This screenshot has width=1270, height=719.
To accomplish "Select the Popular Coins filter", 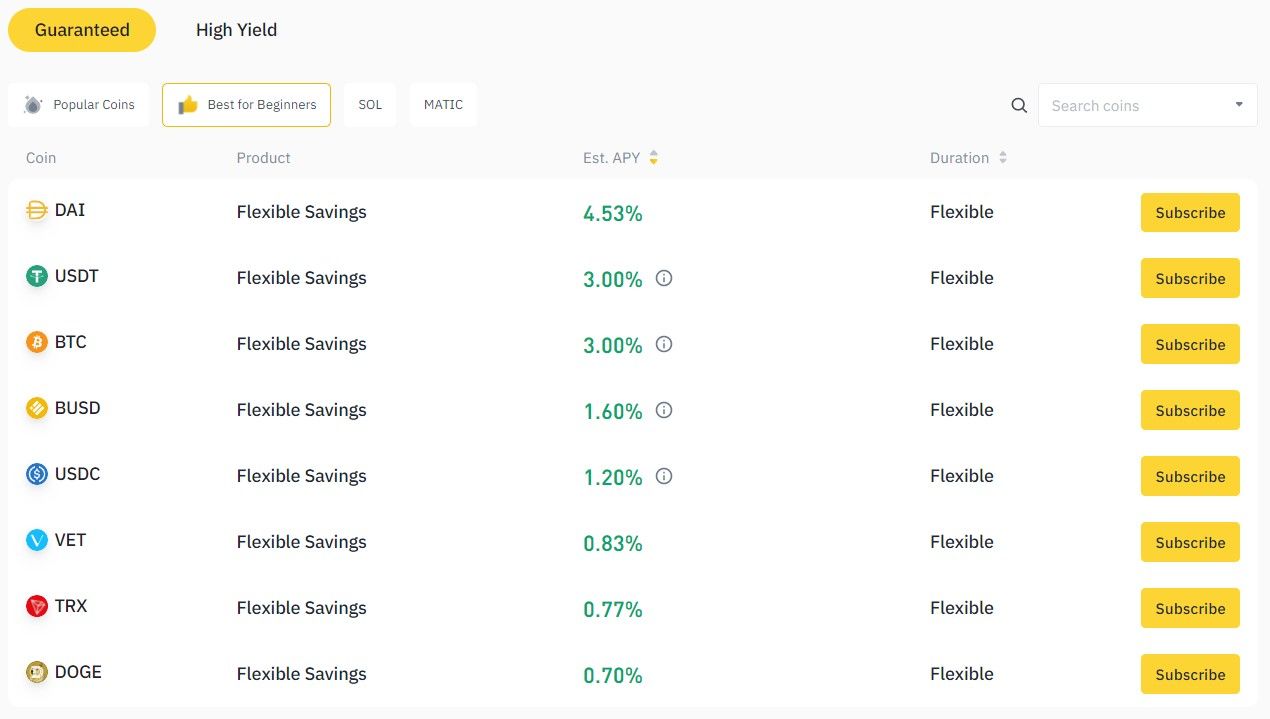I will 78,105.
